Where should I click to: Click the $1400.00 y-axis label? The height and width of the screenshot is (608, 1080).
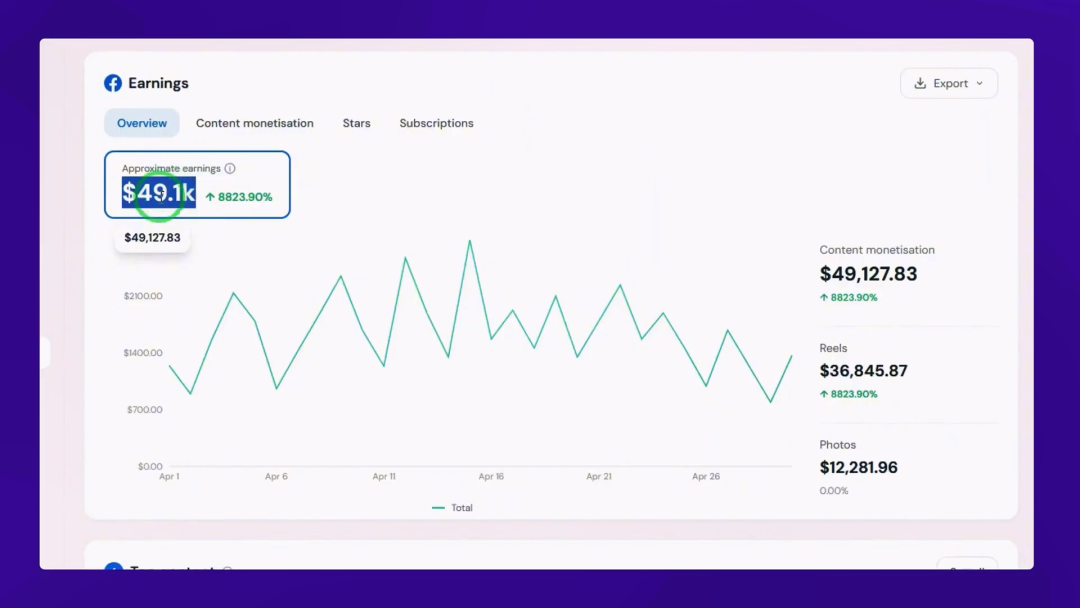tap(143, 353)
